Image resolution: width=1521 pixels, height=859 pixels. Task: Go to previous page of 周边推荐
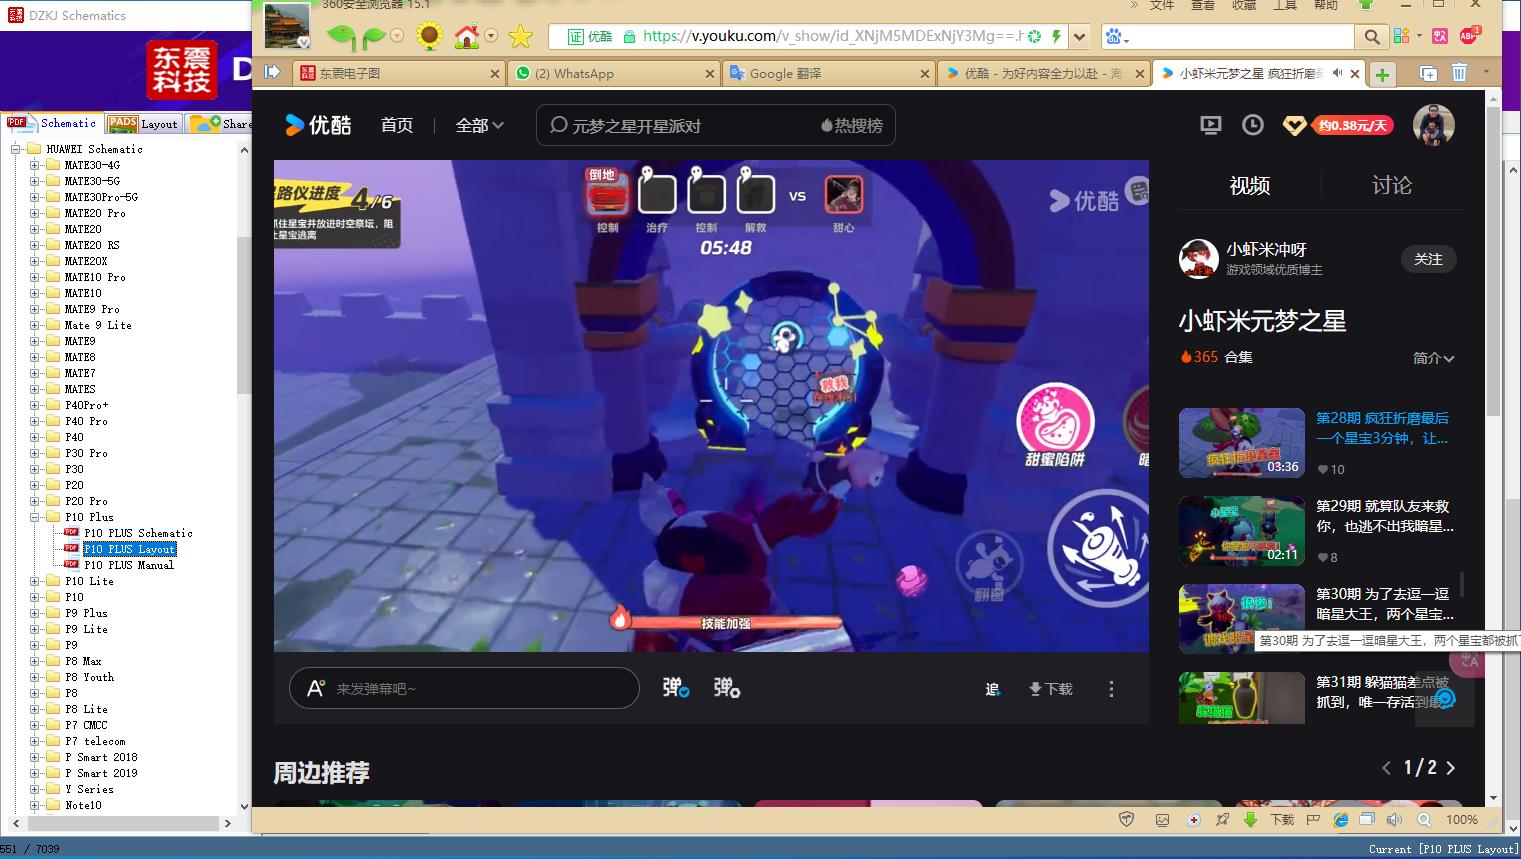click(1386, 768)
